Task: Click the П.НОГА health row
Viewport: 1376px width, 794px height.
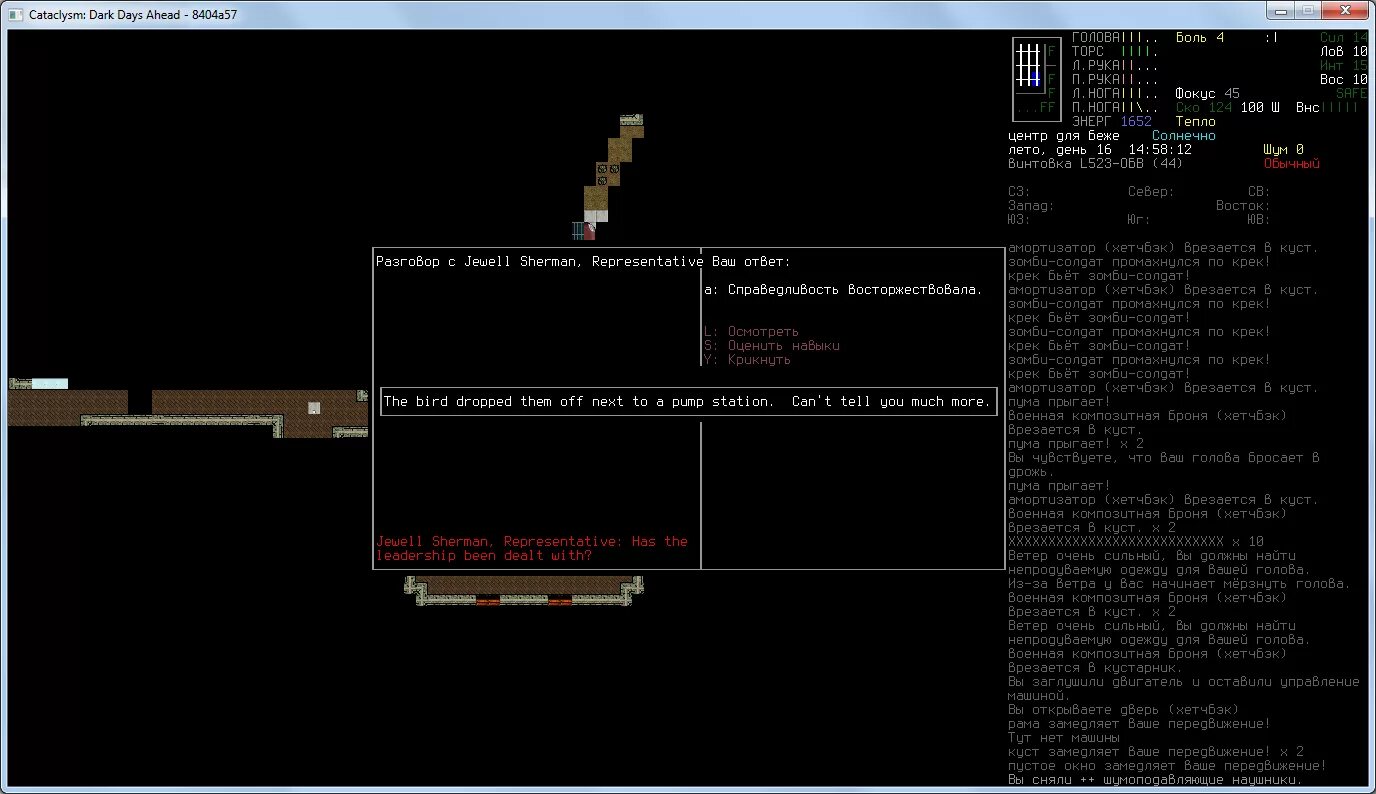Action: click(1116, 108)
